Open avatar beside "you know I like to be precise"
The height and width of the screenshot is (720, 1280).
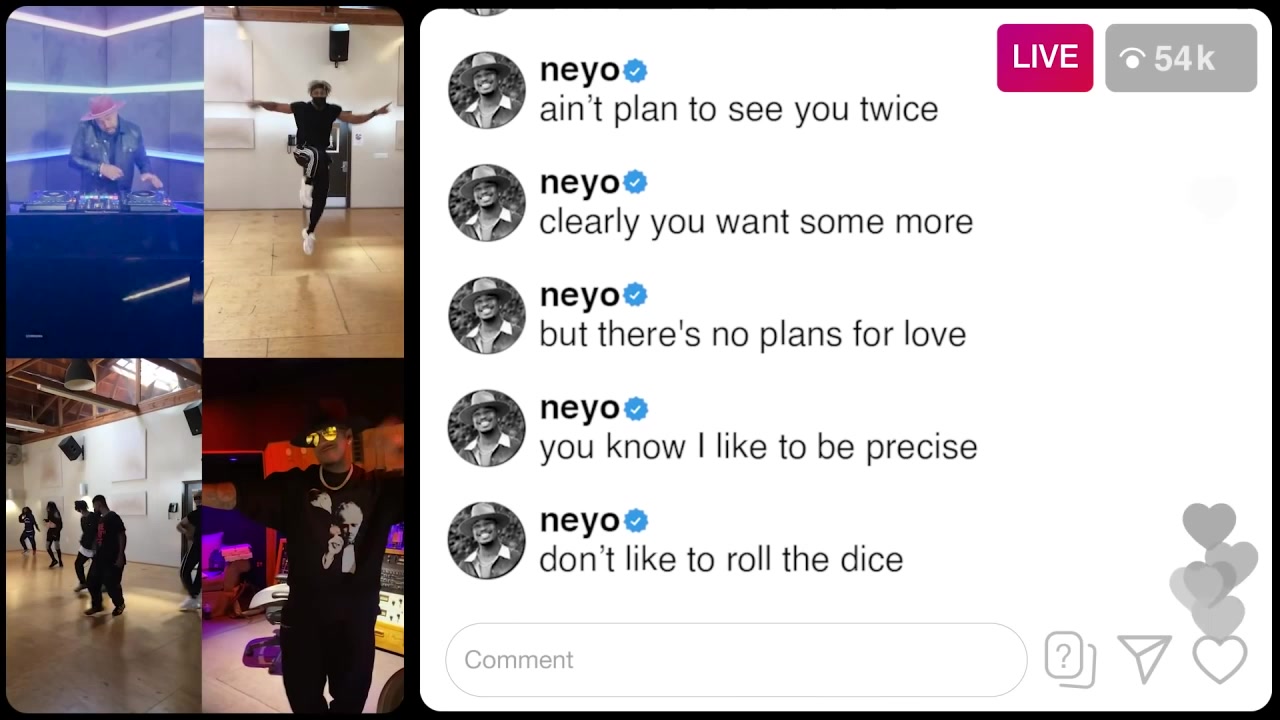[487, 428]
